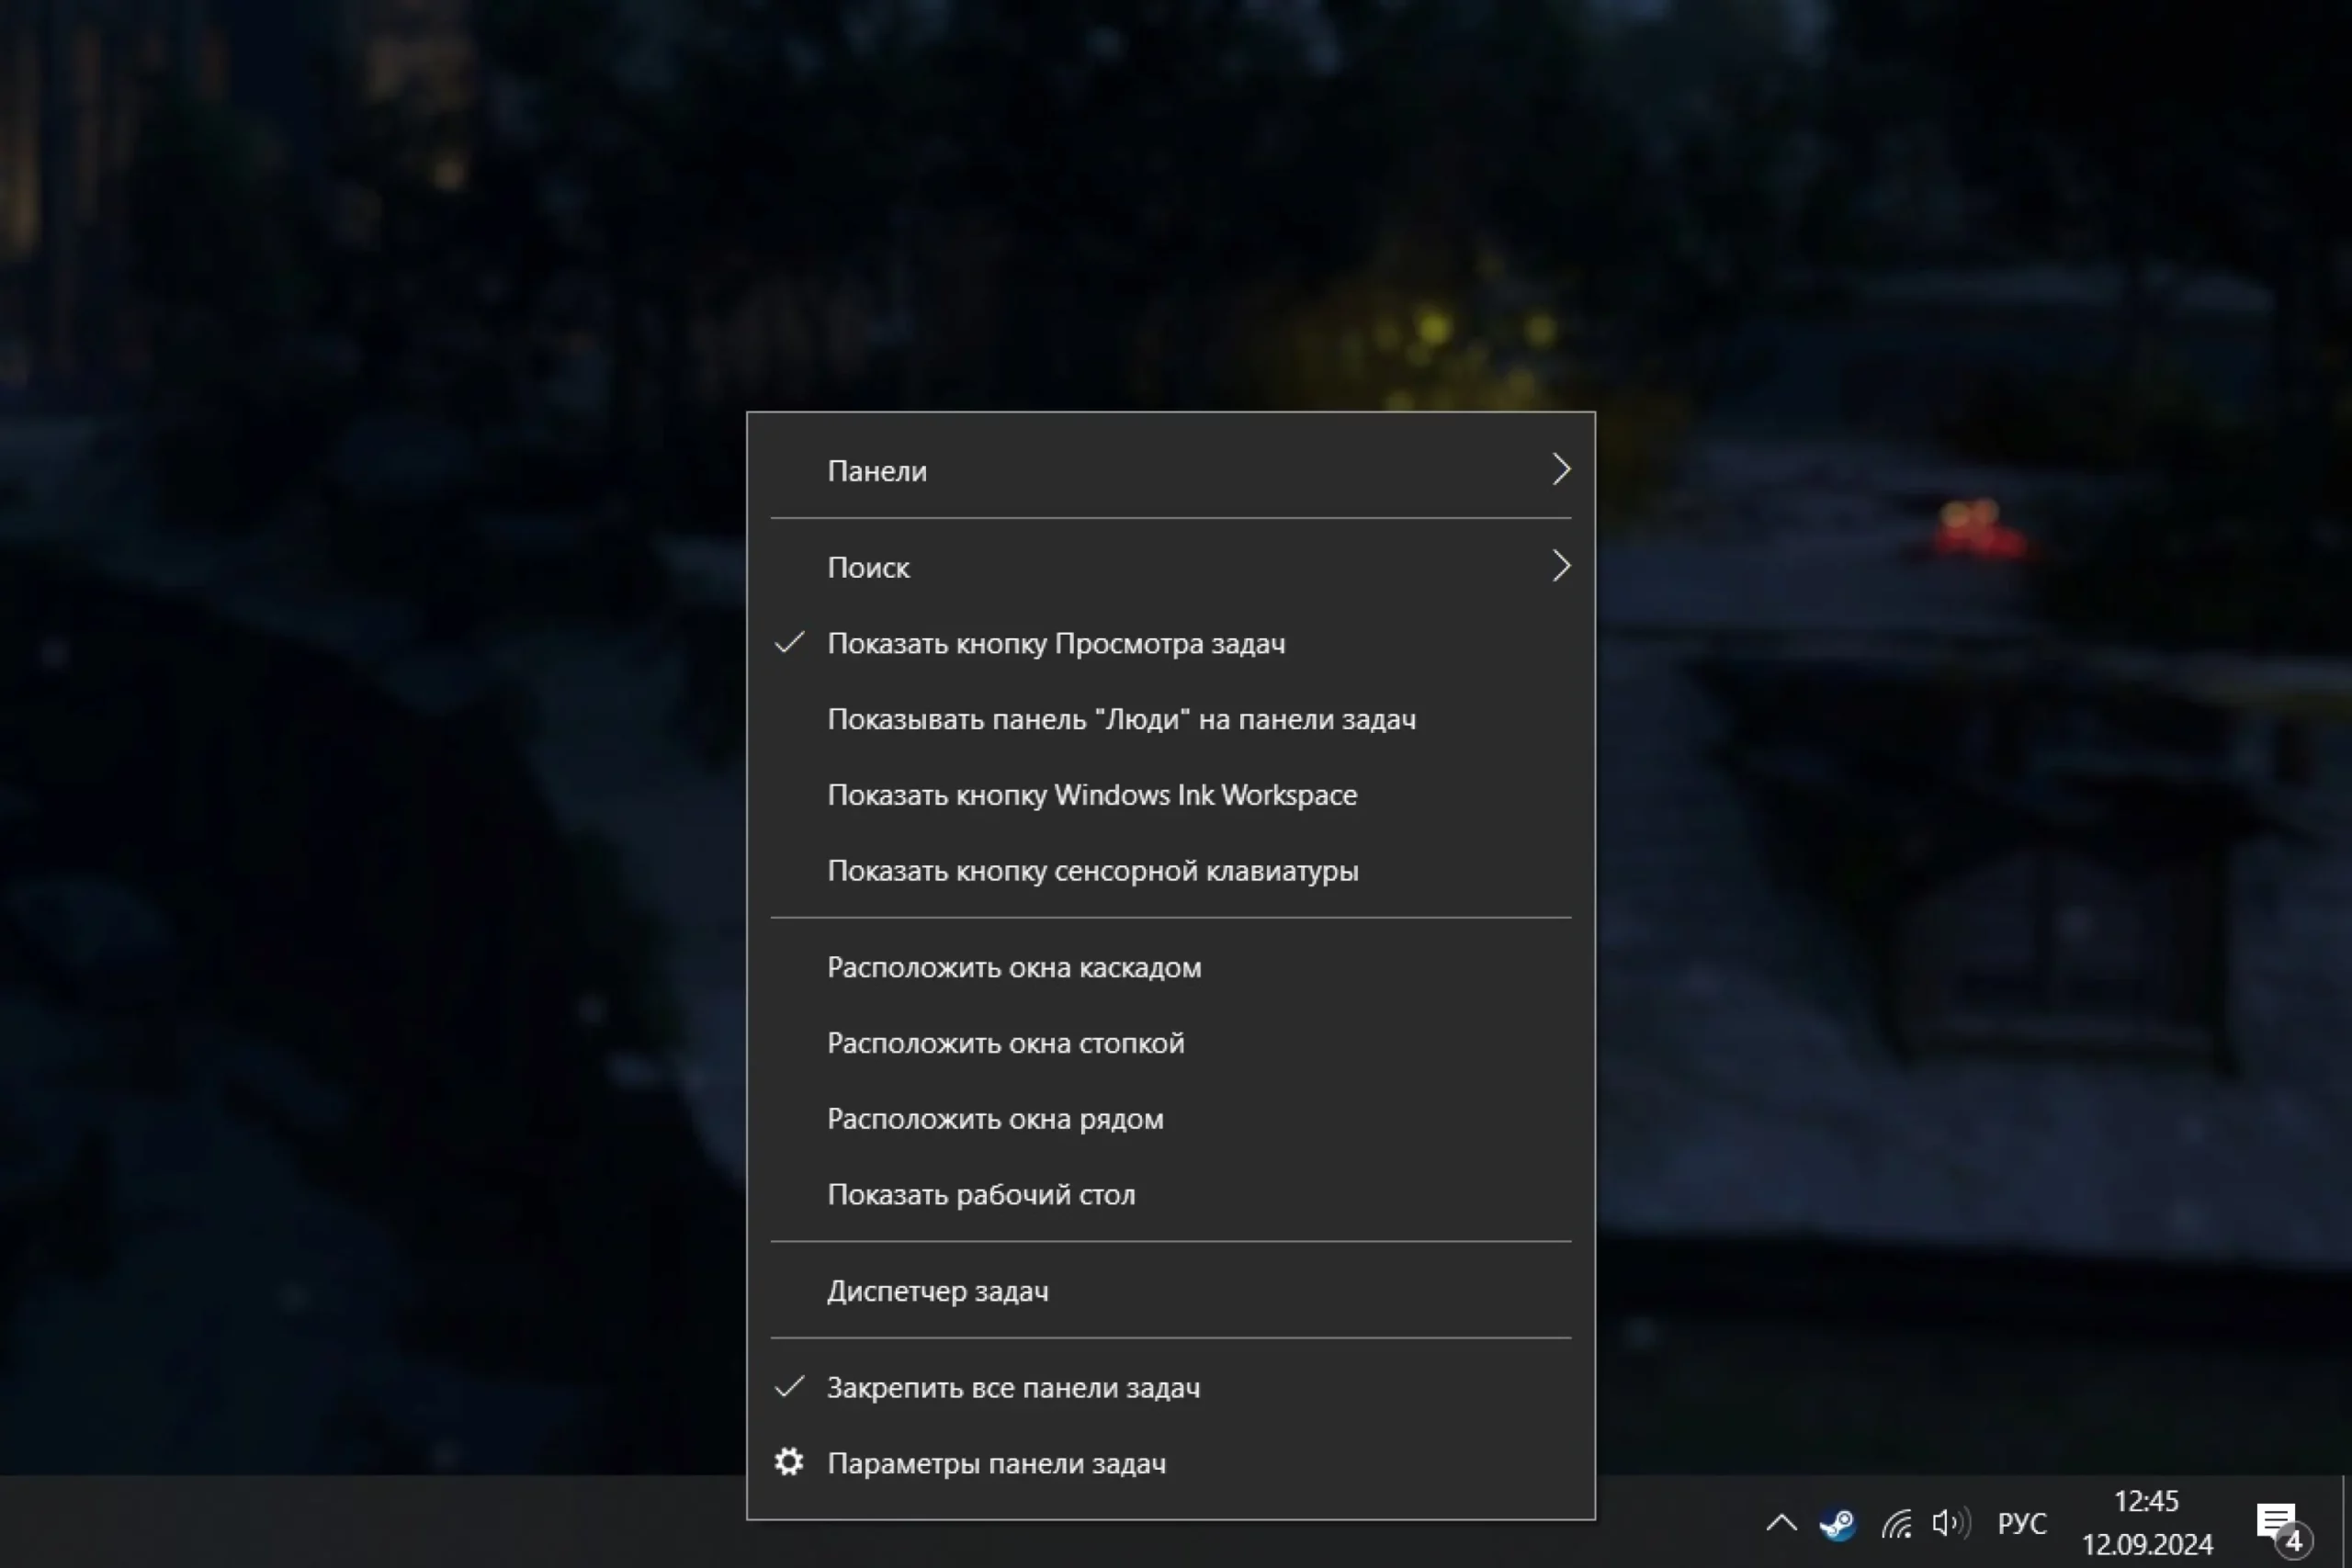2352x1568 pixels.
Task: Toggle Закрепить все панели задач
Action: [1012, 1388]
